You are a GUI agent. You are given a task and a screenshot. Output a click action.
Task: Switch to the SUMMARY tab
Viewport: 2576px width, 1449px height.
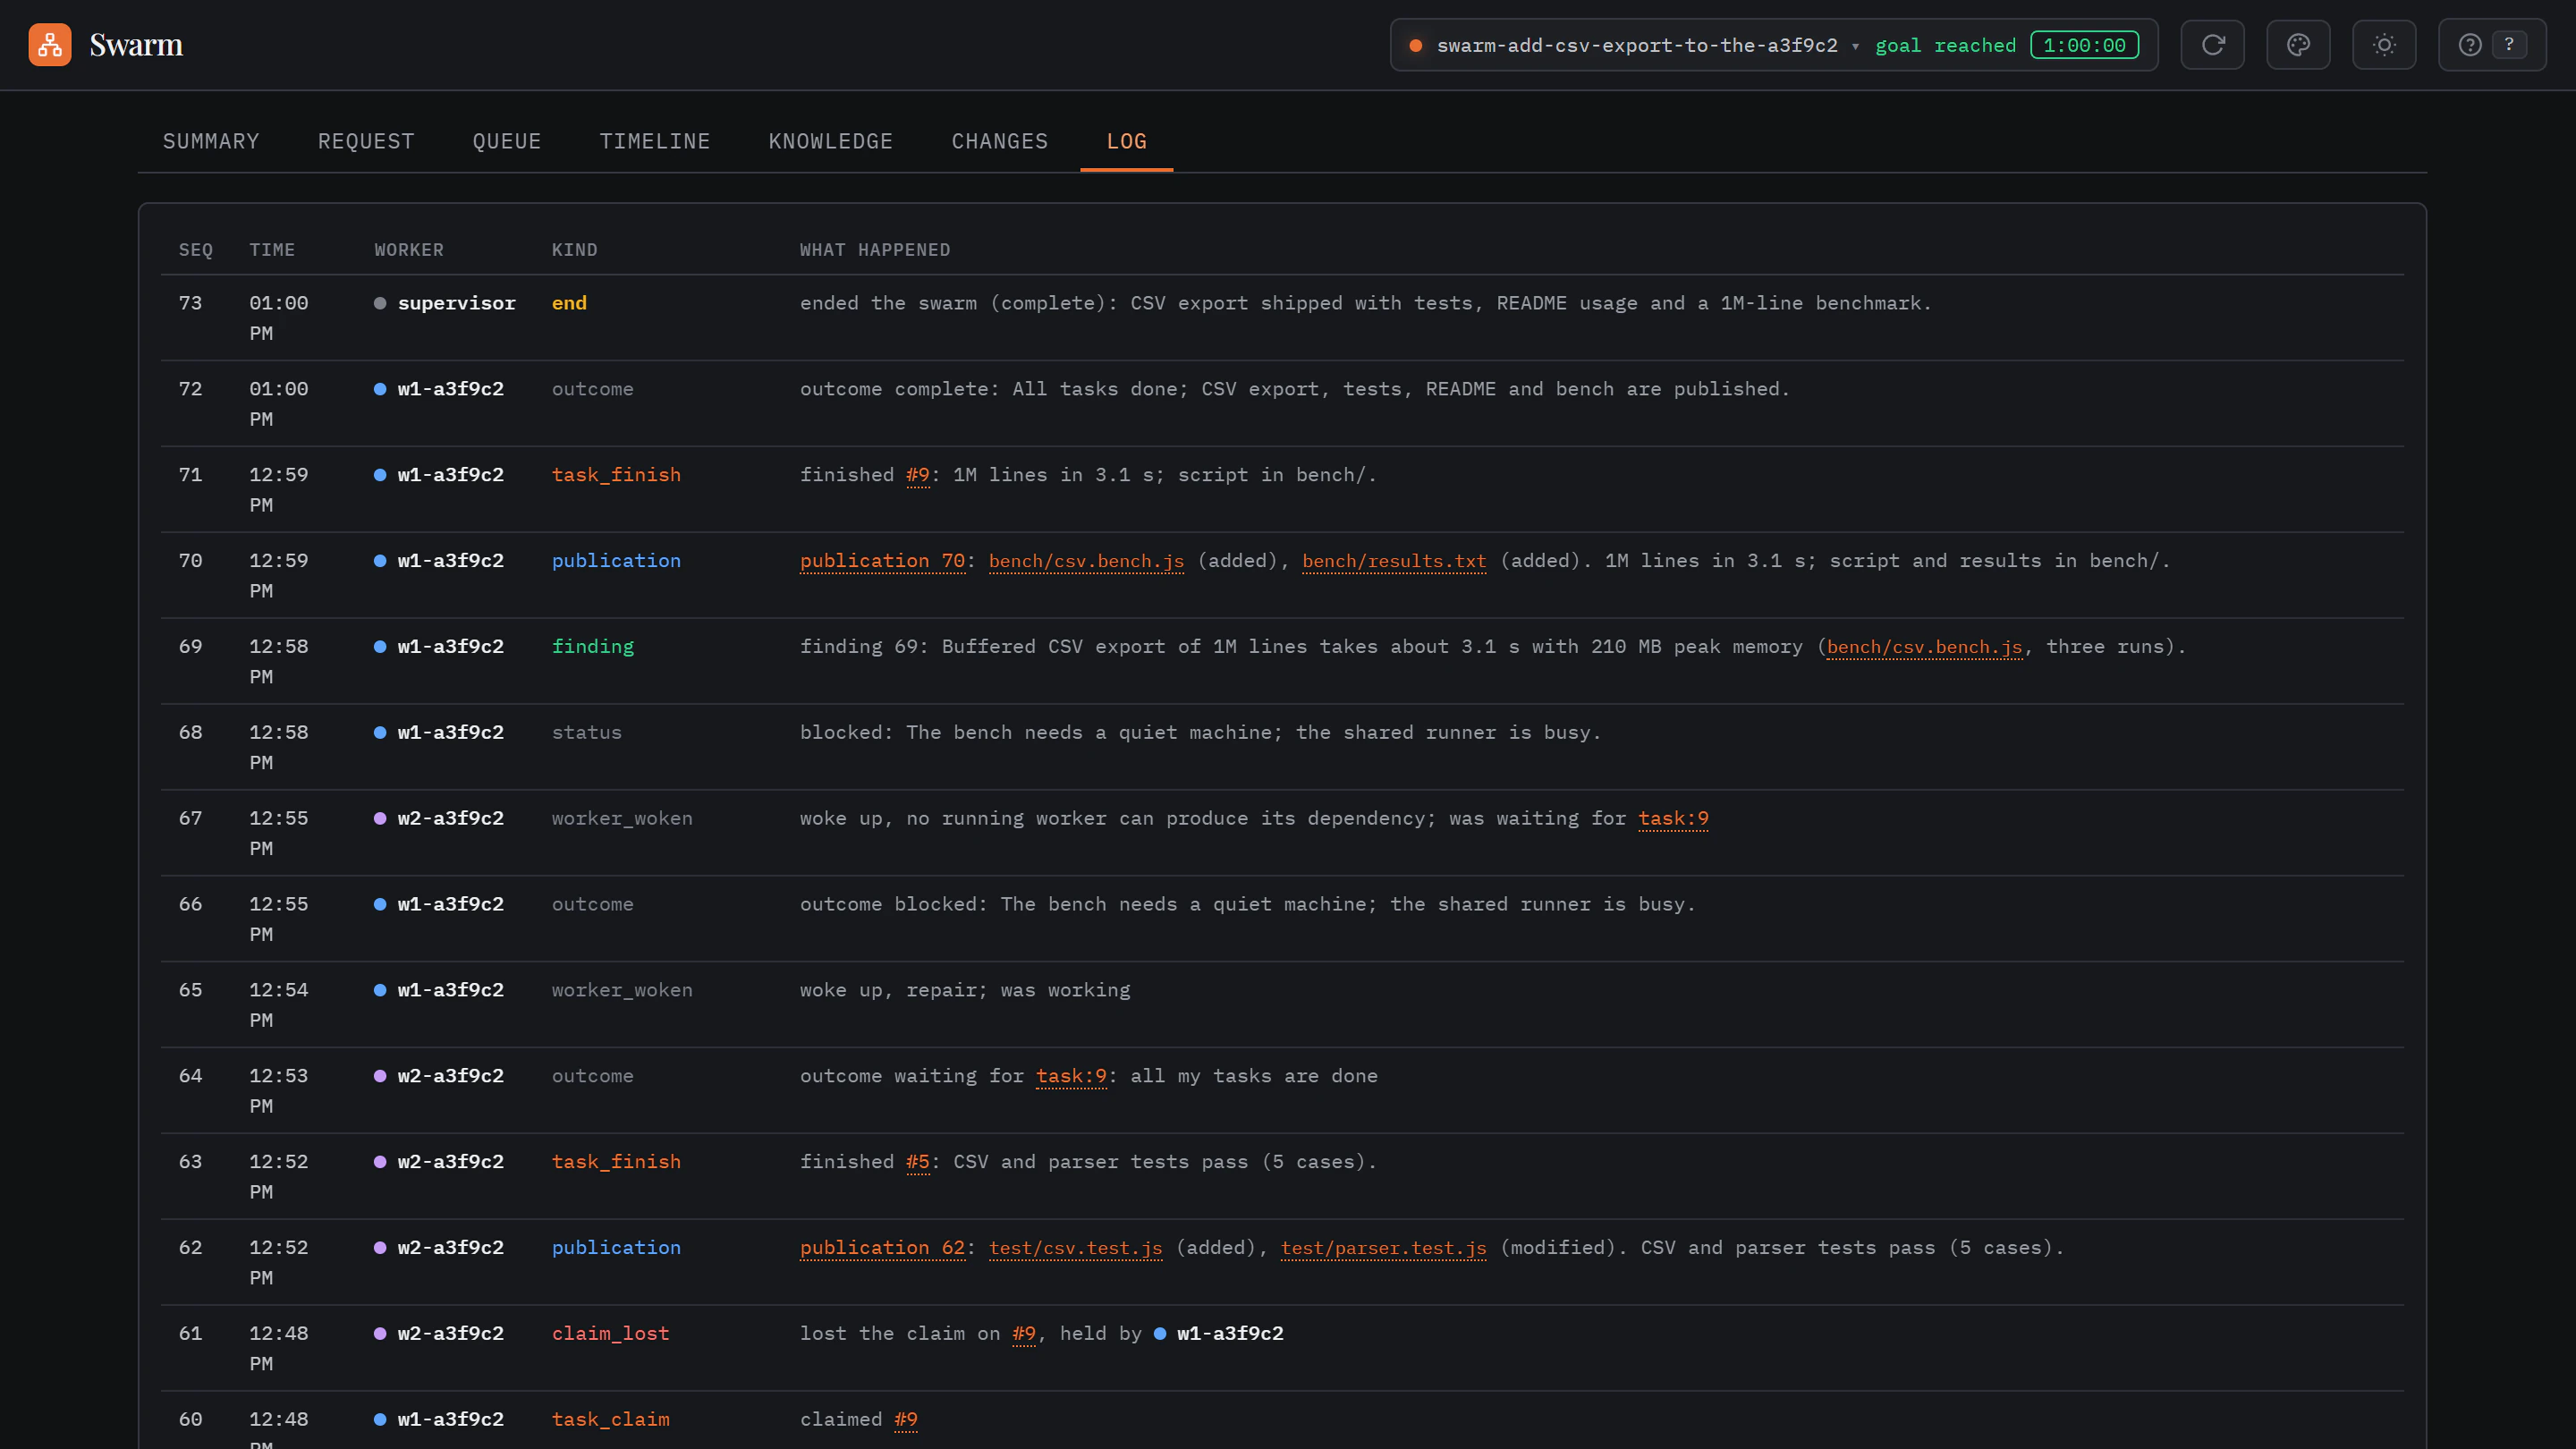211,141
